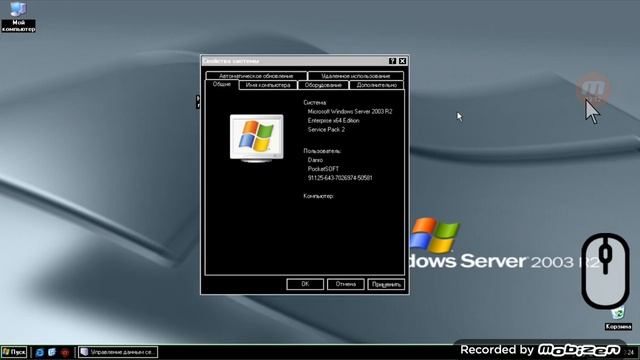Click the PocketSOFT organization text

click(323, 169)
